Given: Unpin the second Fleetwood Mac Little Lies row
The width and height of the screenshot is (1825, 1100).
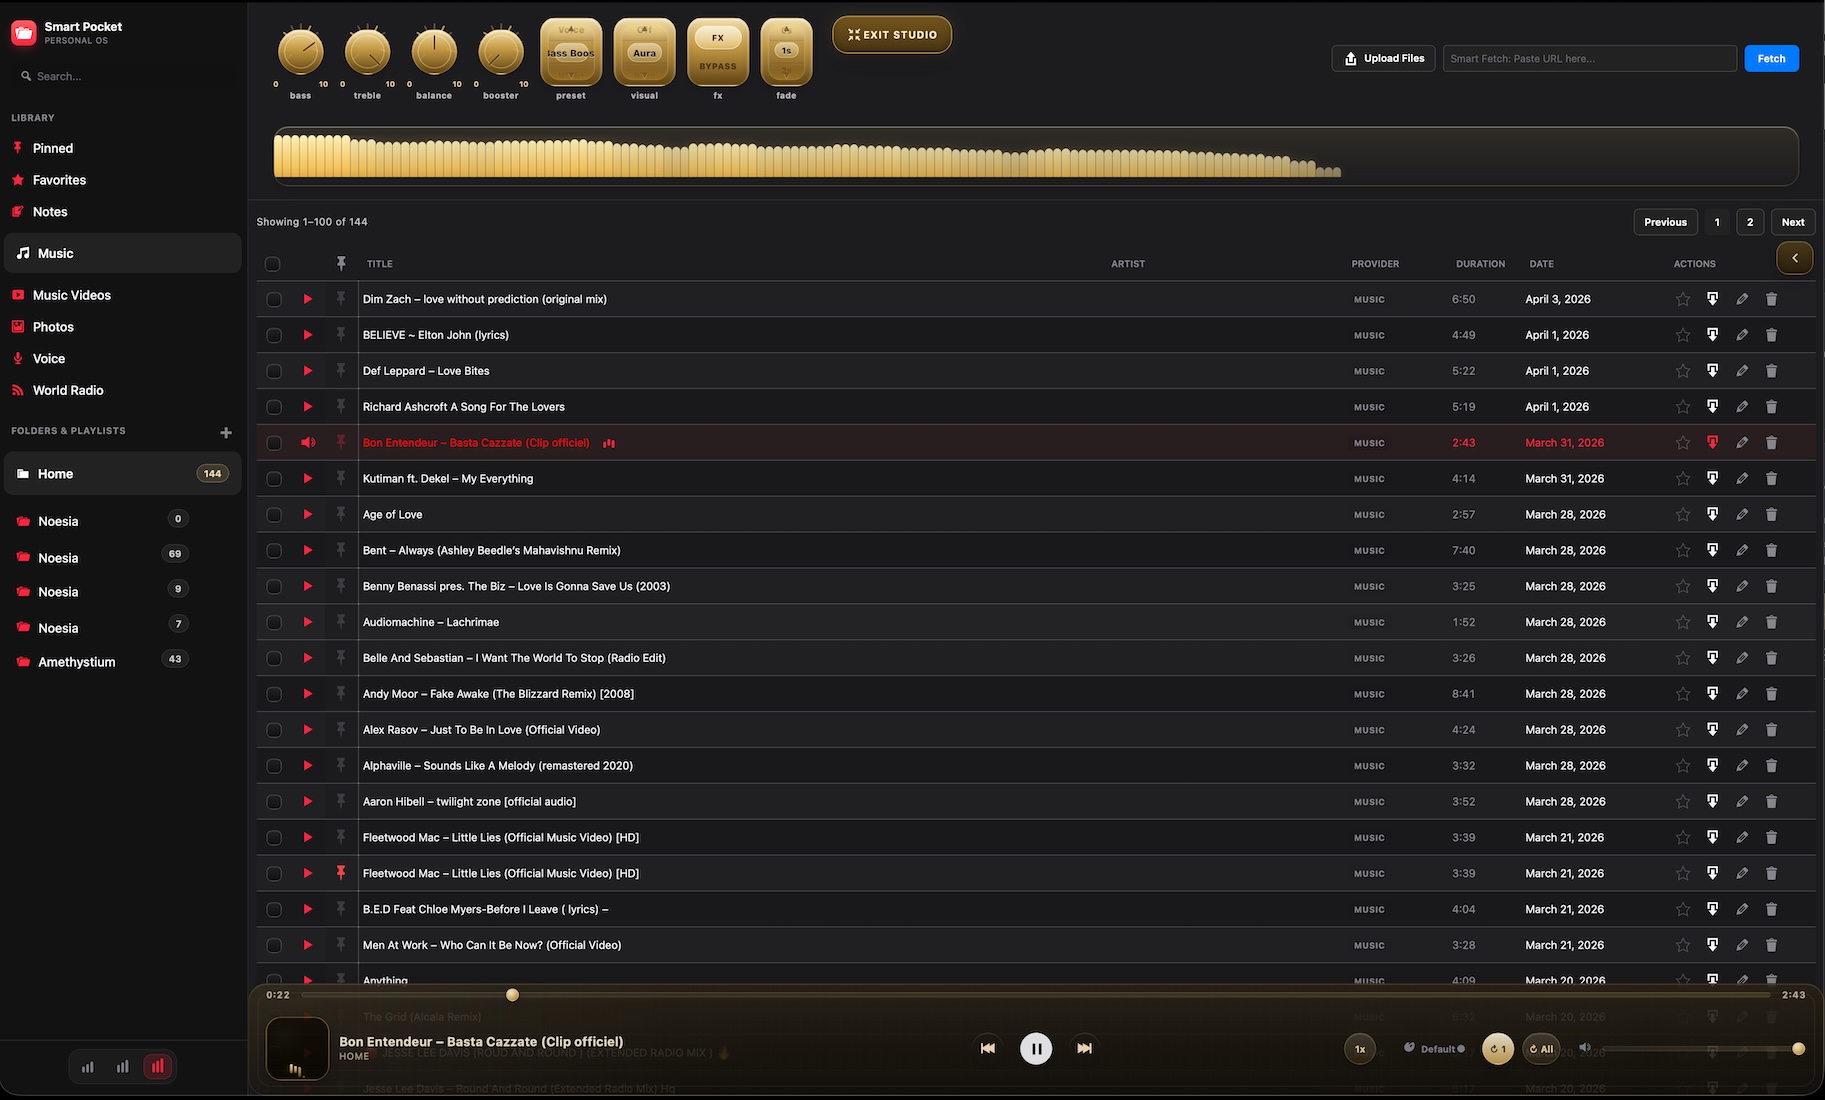Looking at the screenshot, I should (341, 873).
